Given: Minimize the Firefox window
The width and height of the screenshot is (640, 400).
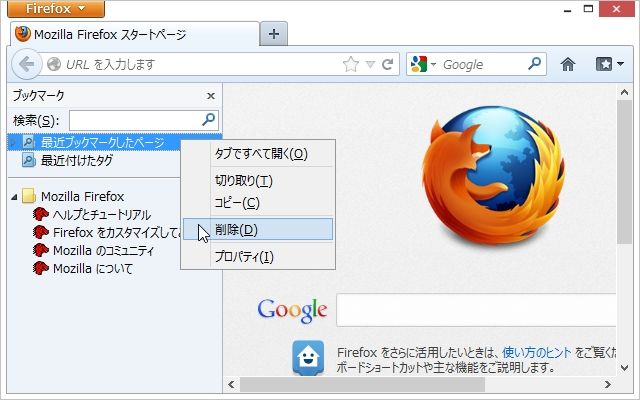Looking at the screenshot, I should point(567,10).
